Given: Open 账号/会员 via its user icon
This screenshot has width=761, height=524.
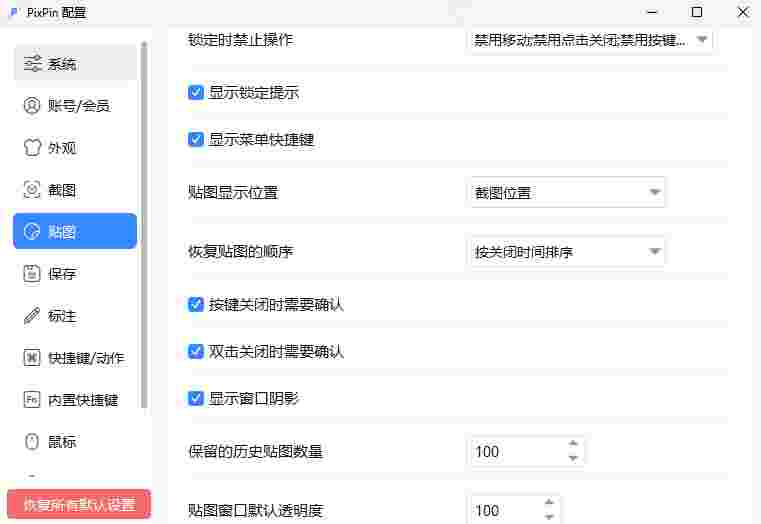Looking at the screenshot, I should coord(33,106).
